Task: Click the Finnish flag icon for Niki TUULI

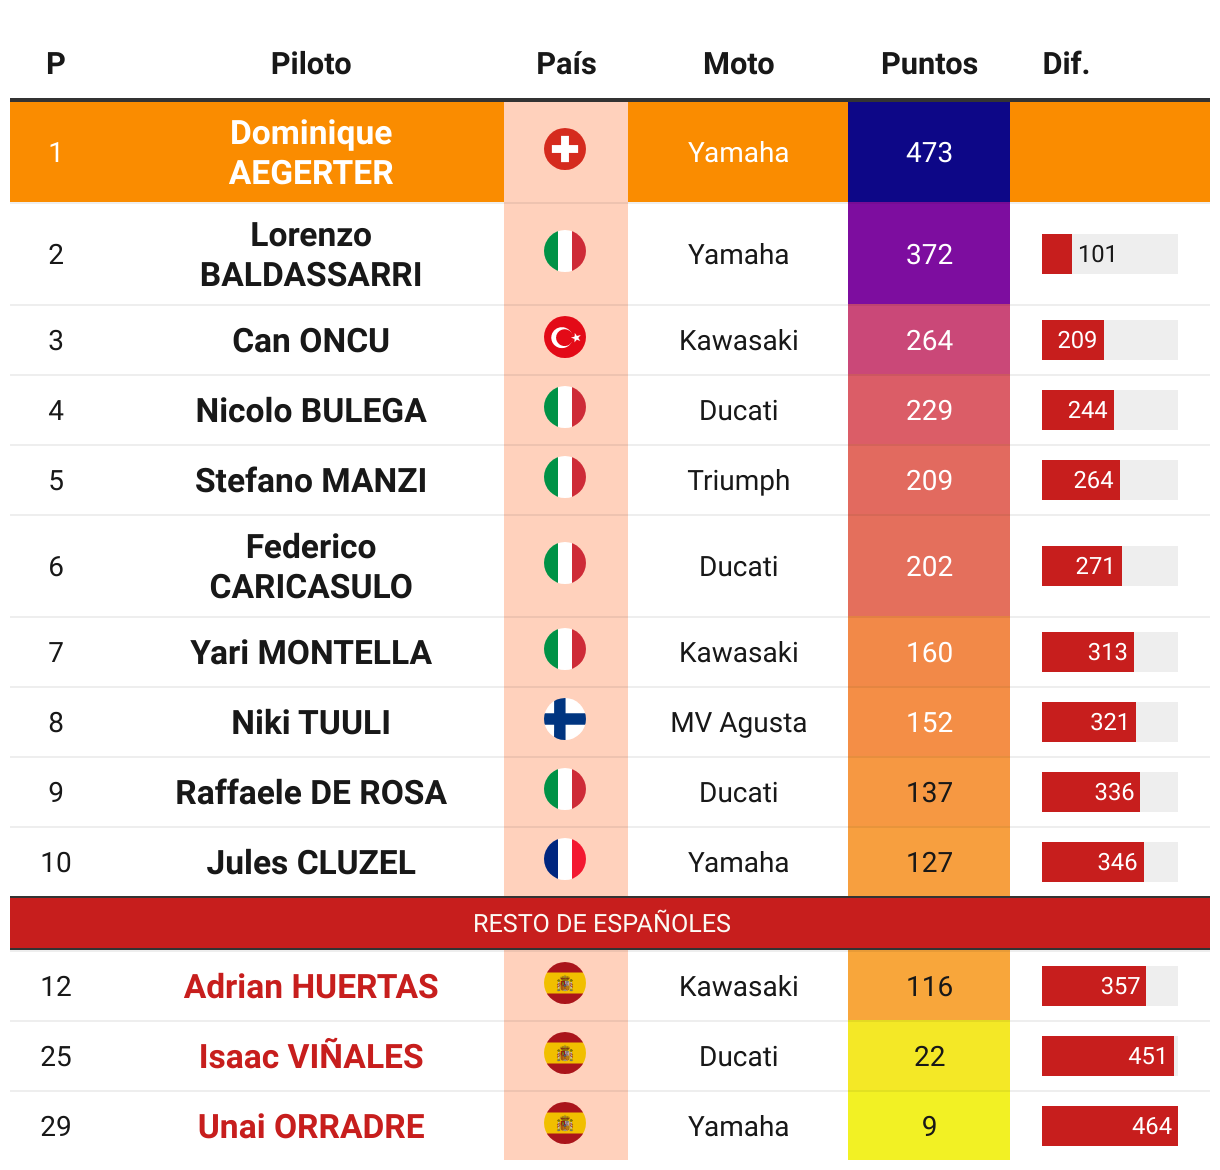Action: pos(565,720)
